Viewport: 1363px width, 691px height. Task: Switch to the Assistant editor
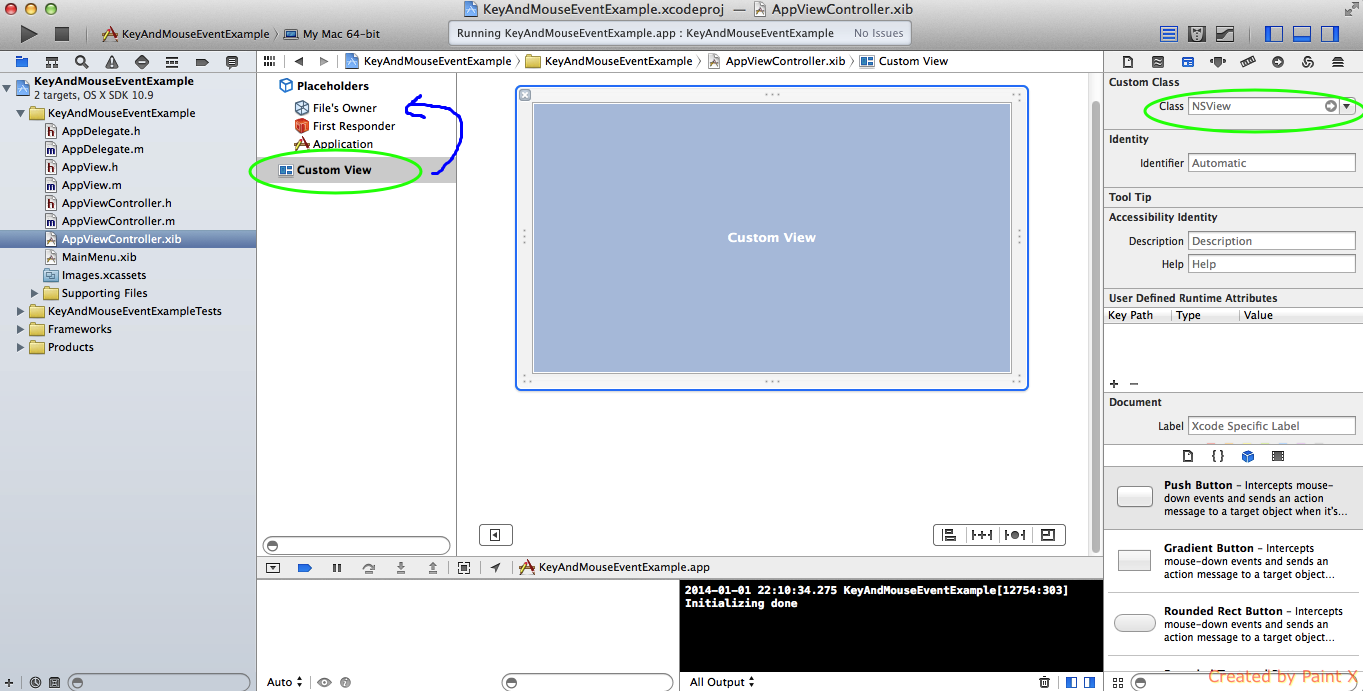1197,33
